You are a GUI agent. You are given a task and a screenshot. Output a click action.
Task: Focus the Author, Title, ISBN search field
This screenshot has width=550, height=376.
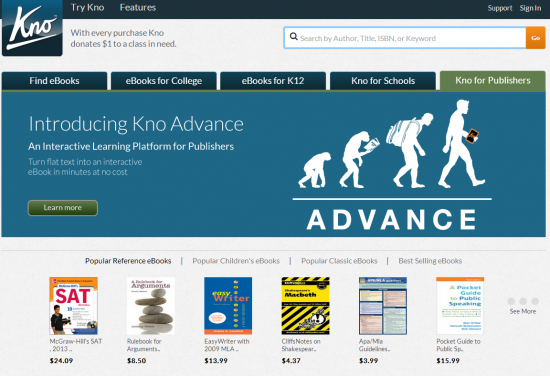tap(405, 38)
